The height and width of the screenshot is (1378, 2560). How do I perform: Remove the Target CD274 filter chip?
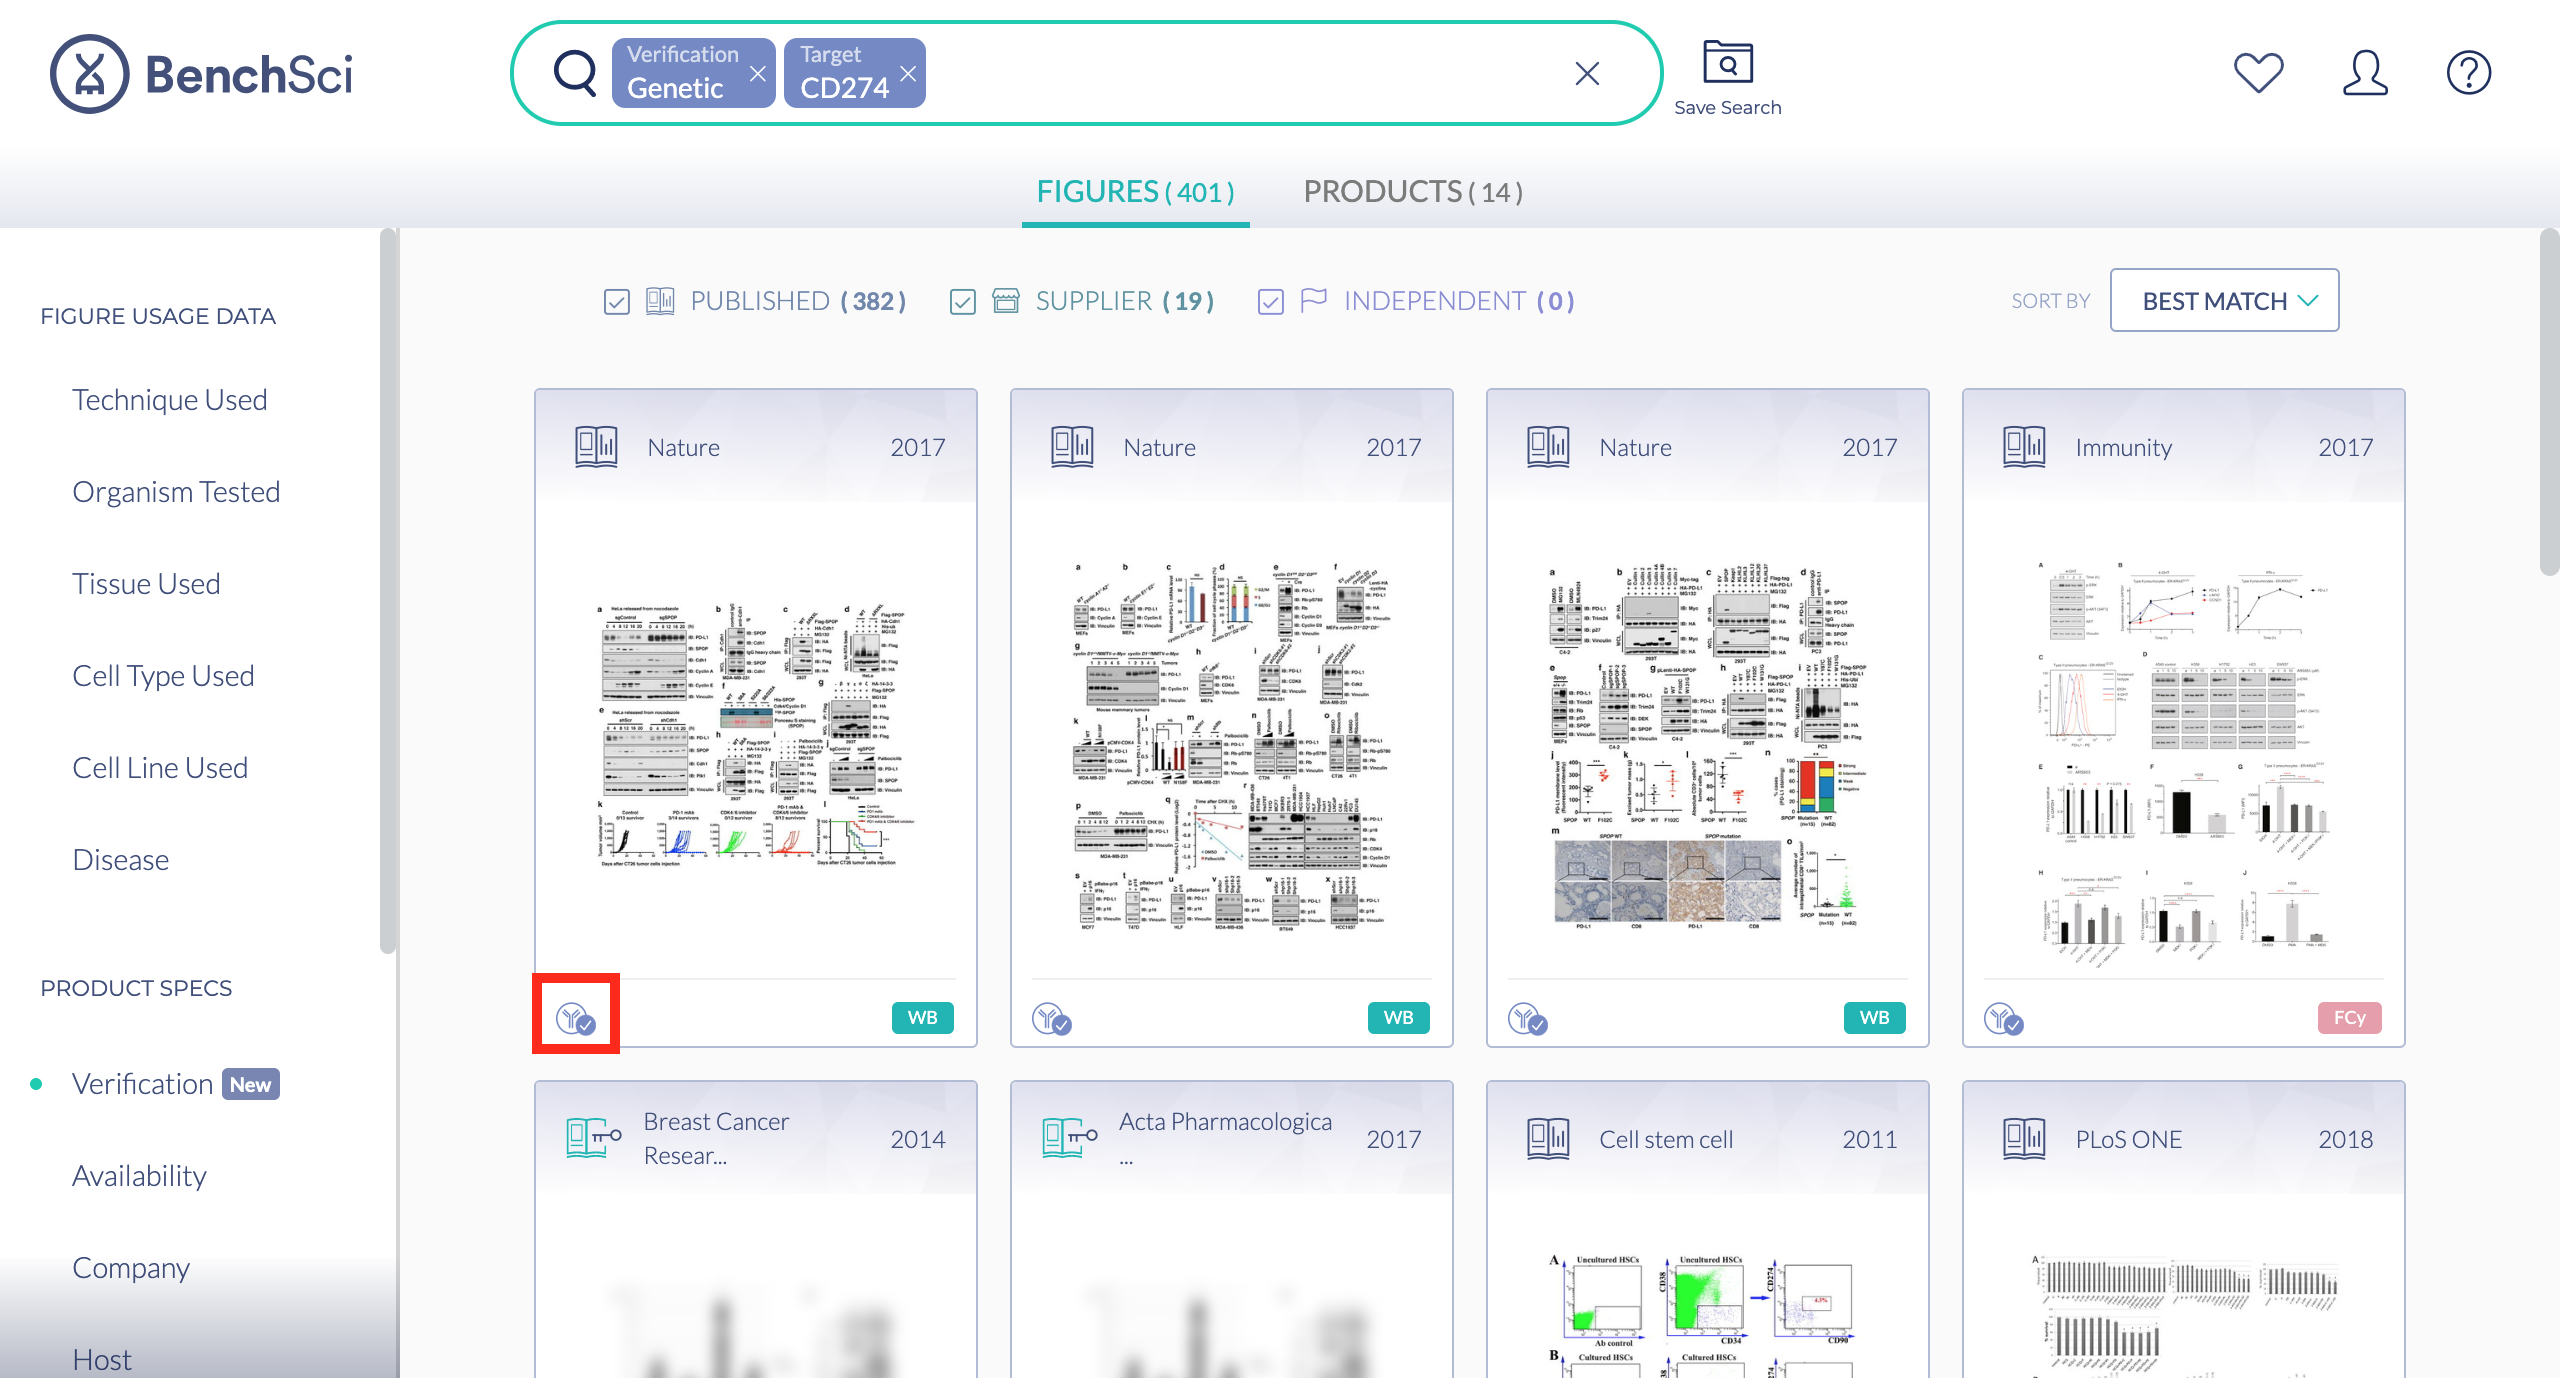pos(907,73)
